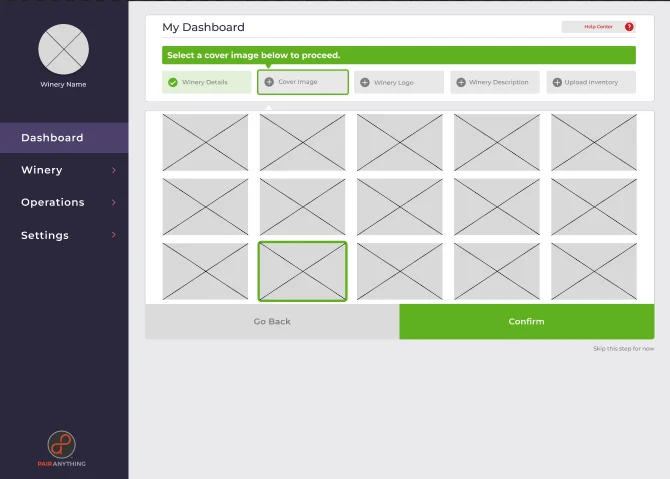The height and width of the screenshot is (479, 670).
Task: Expand the Settings menu chevron
Action: point(114,235)
